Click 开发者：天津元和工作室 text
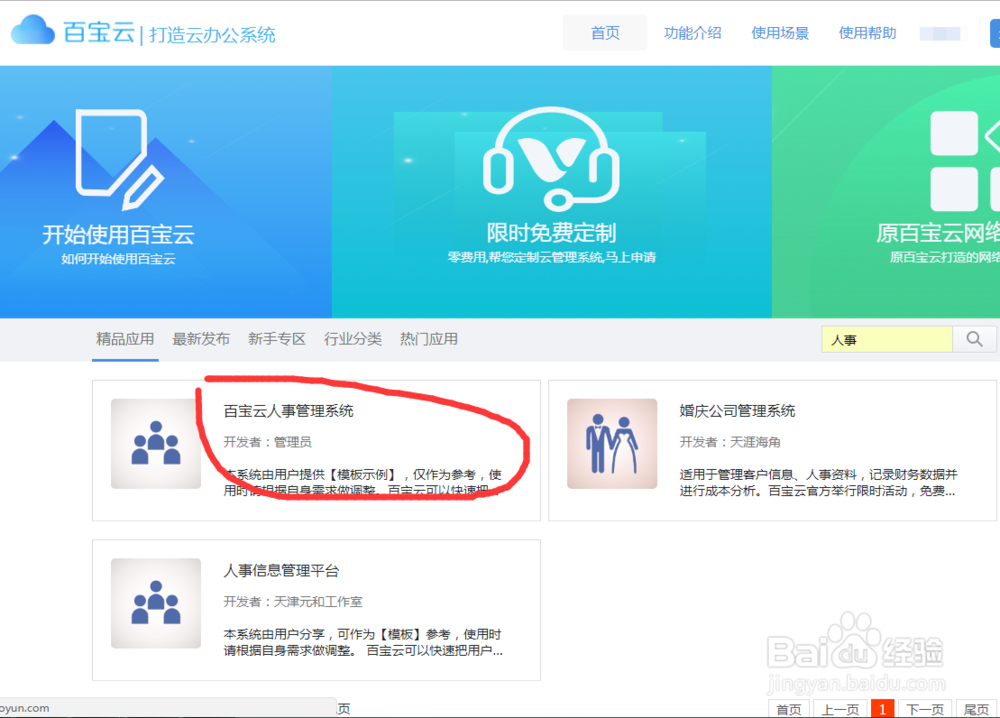The width and height of the screenshot is (1000, 718). [x=293, y=601]
